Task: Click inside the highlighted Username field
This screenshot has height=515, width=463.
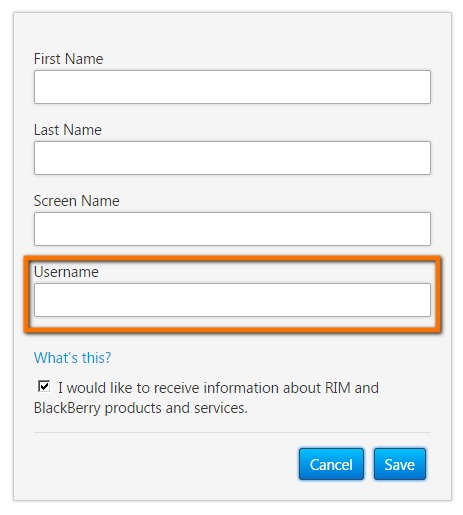Action: pos(232,300)
